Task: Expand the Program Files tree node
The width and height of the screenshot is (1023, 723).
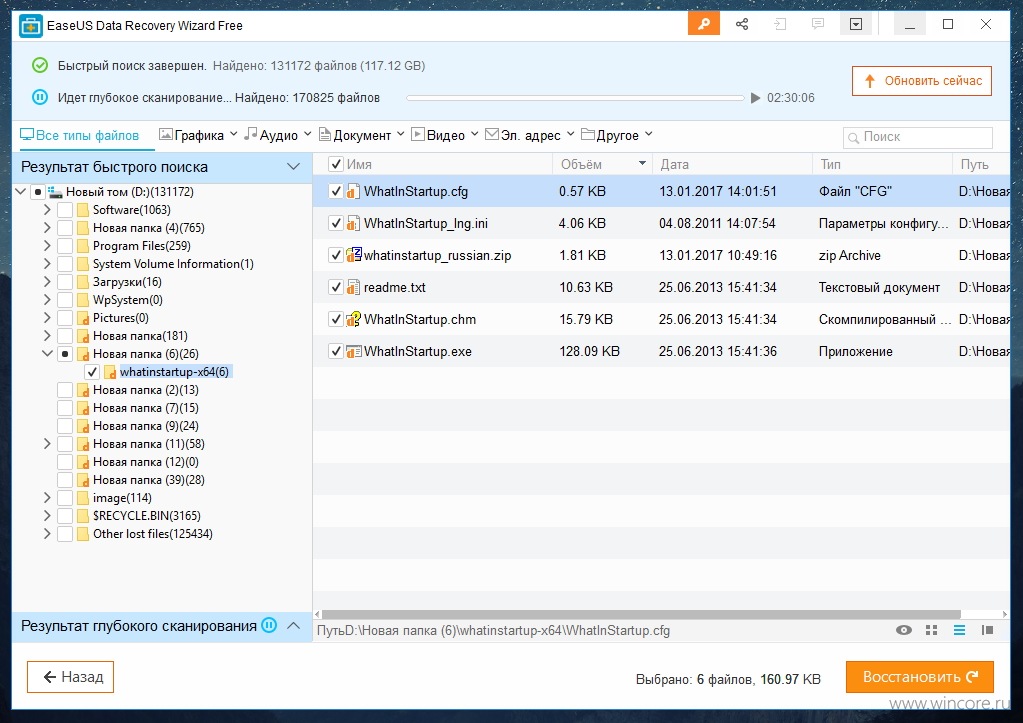Action: point(47,246)
